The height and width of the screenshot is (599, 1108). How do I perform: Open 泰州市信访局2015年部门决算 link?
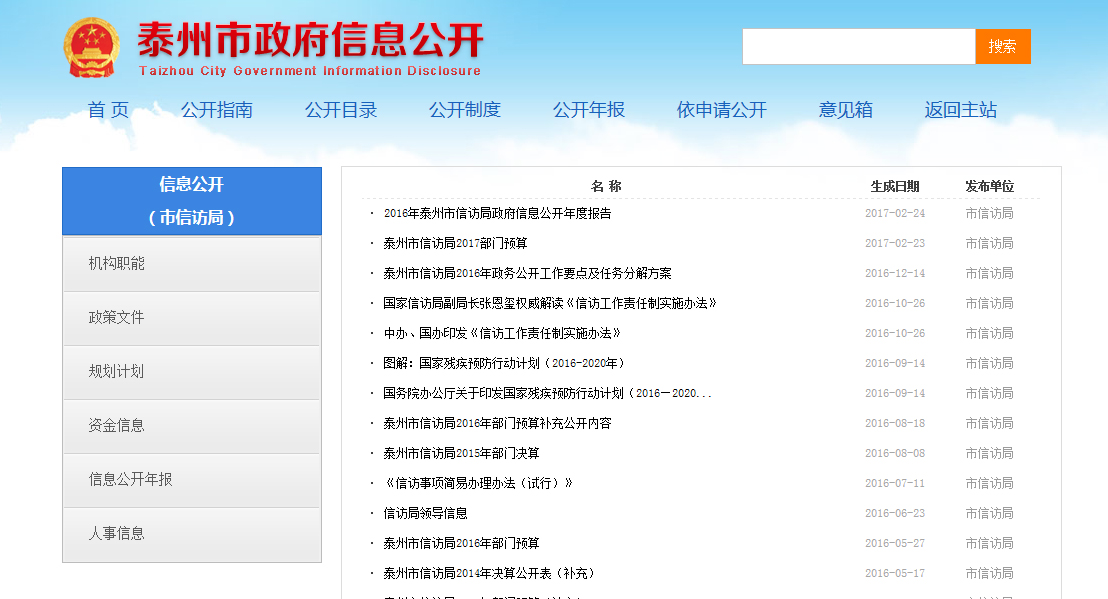pyautogui.click(x=461, y=453)
